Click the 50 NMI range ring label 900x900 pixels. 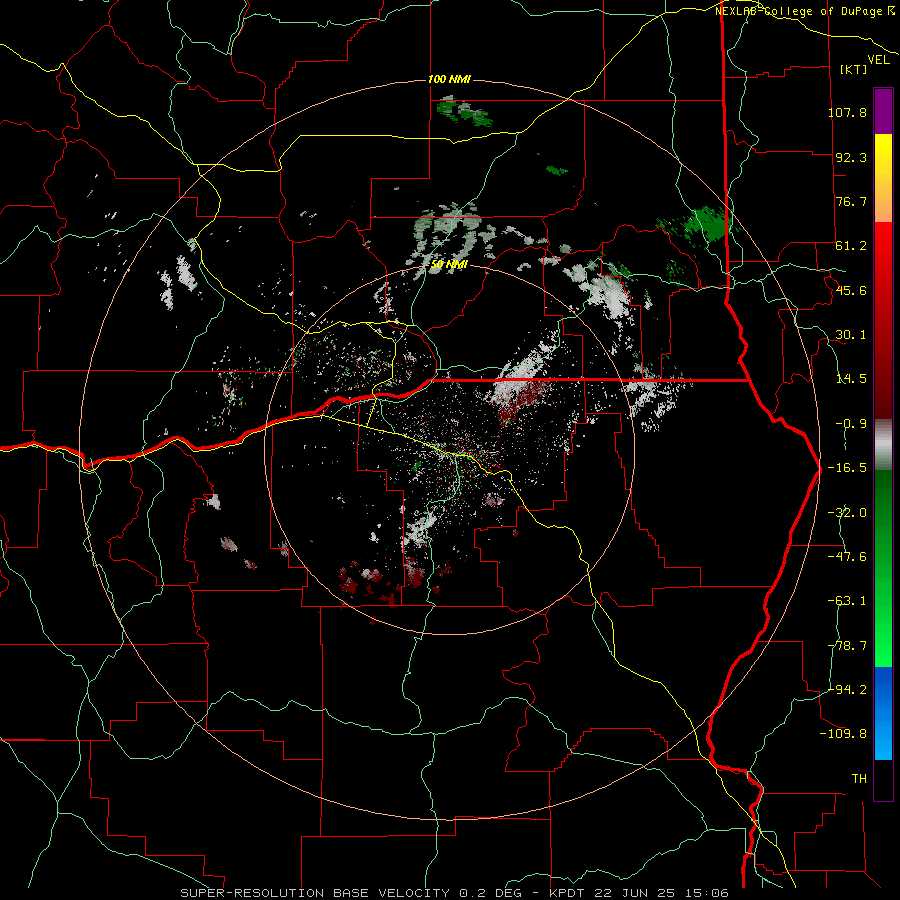449,265
